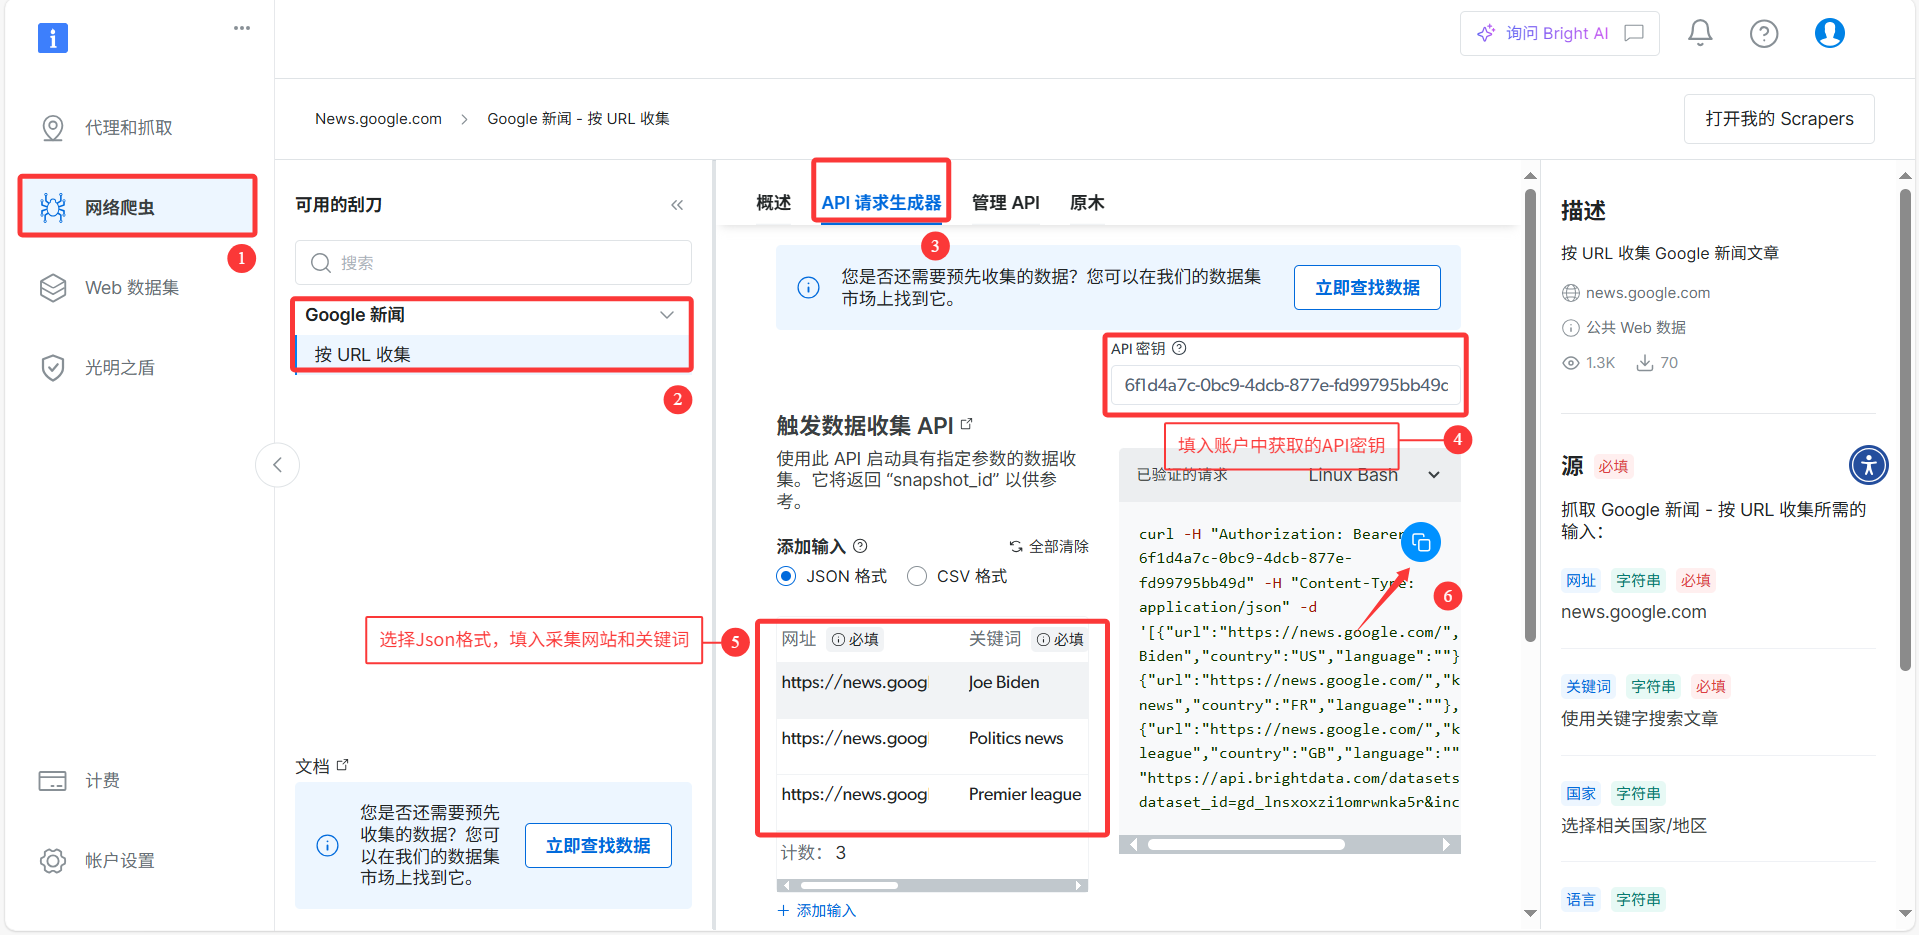Switch to the 概述 tab
Screen dimensions: 1919x935
[773, 203]
